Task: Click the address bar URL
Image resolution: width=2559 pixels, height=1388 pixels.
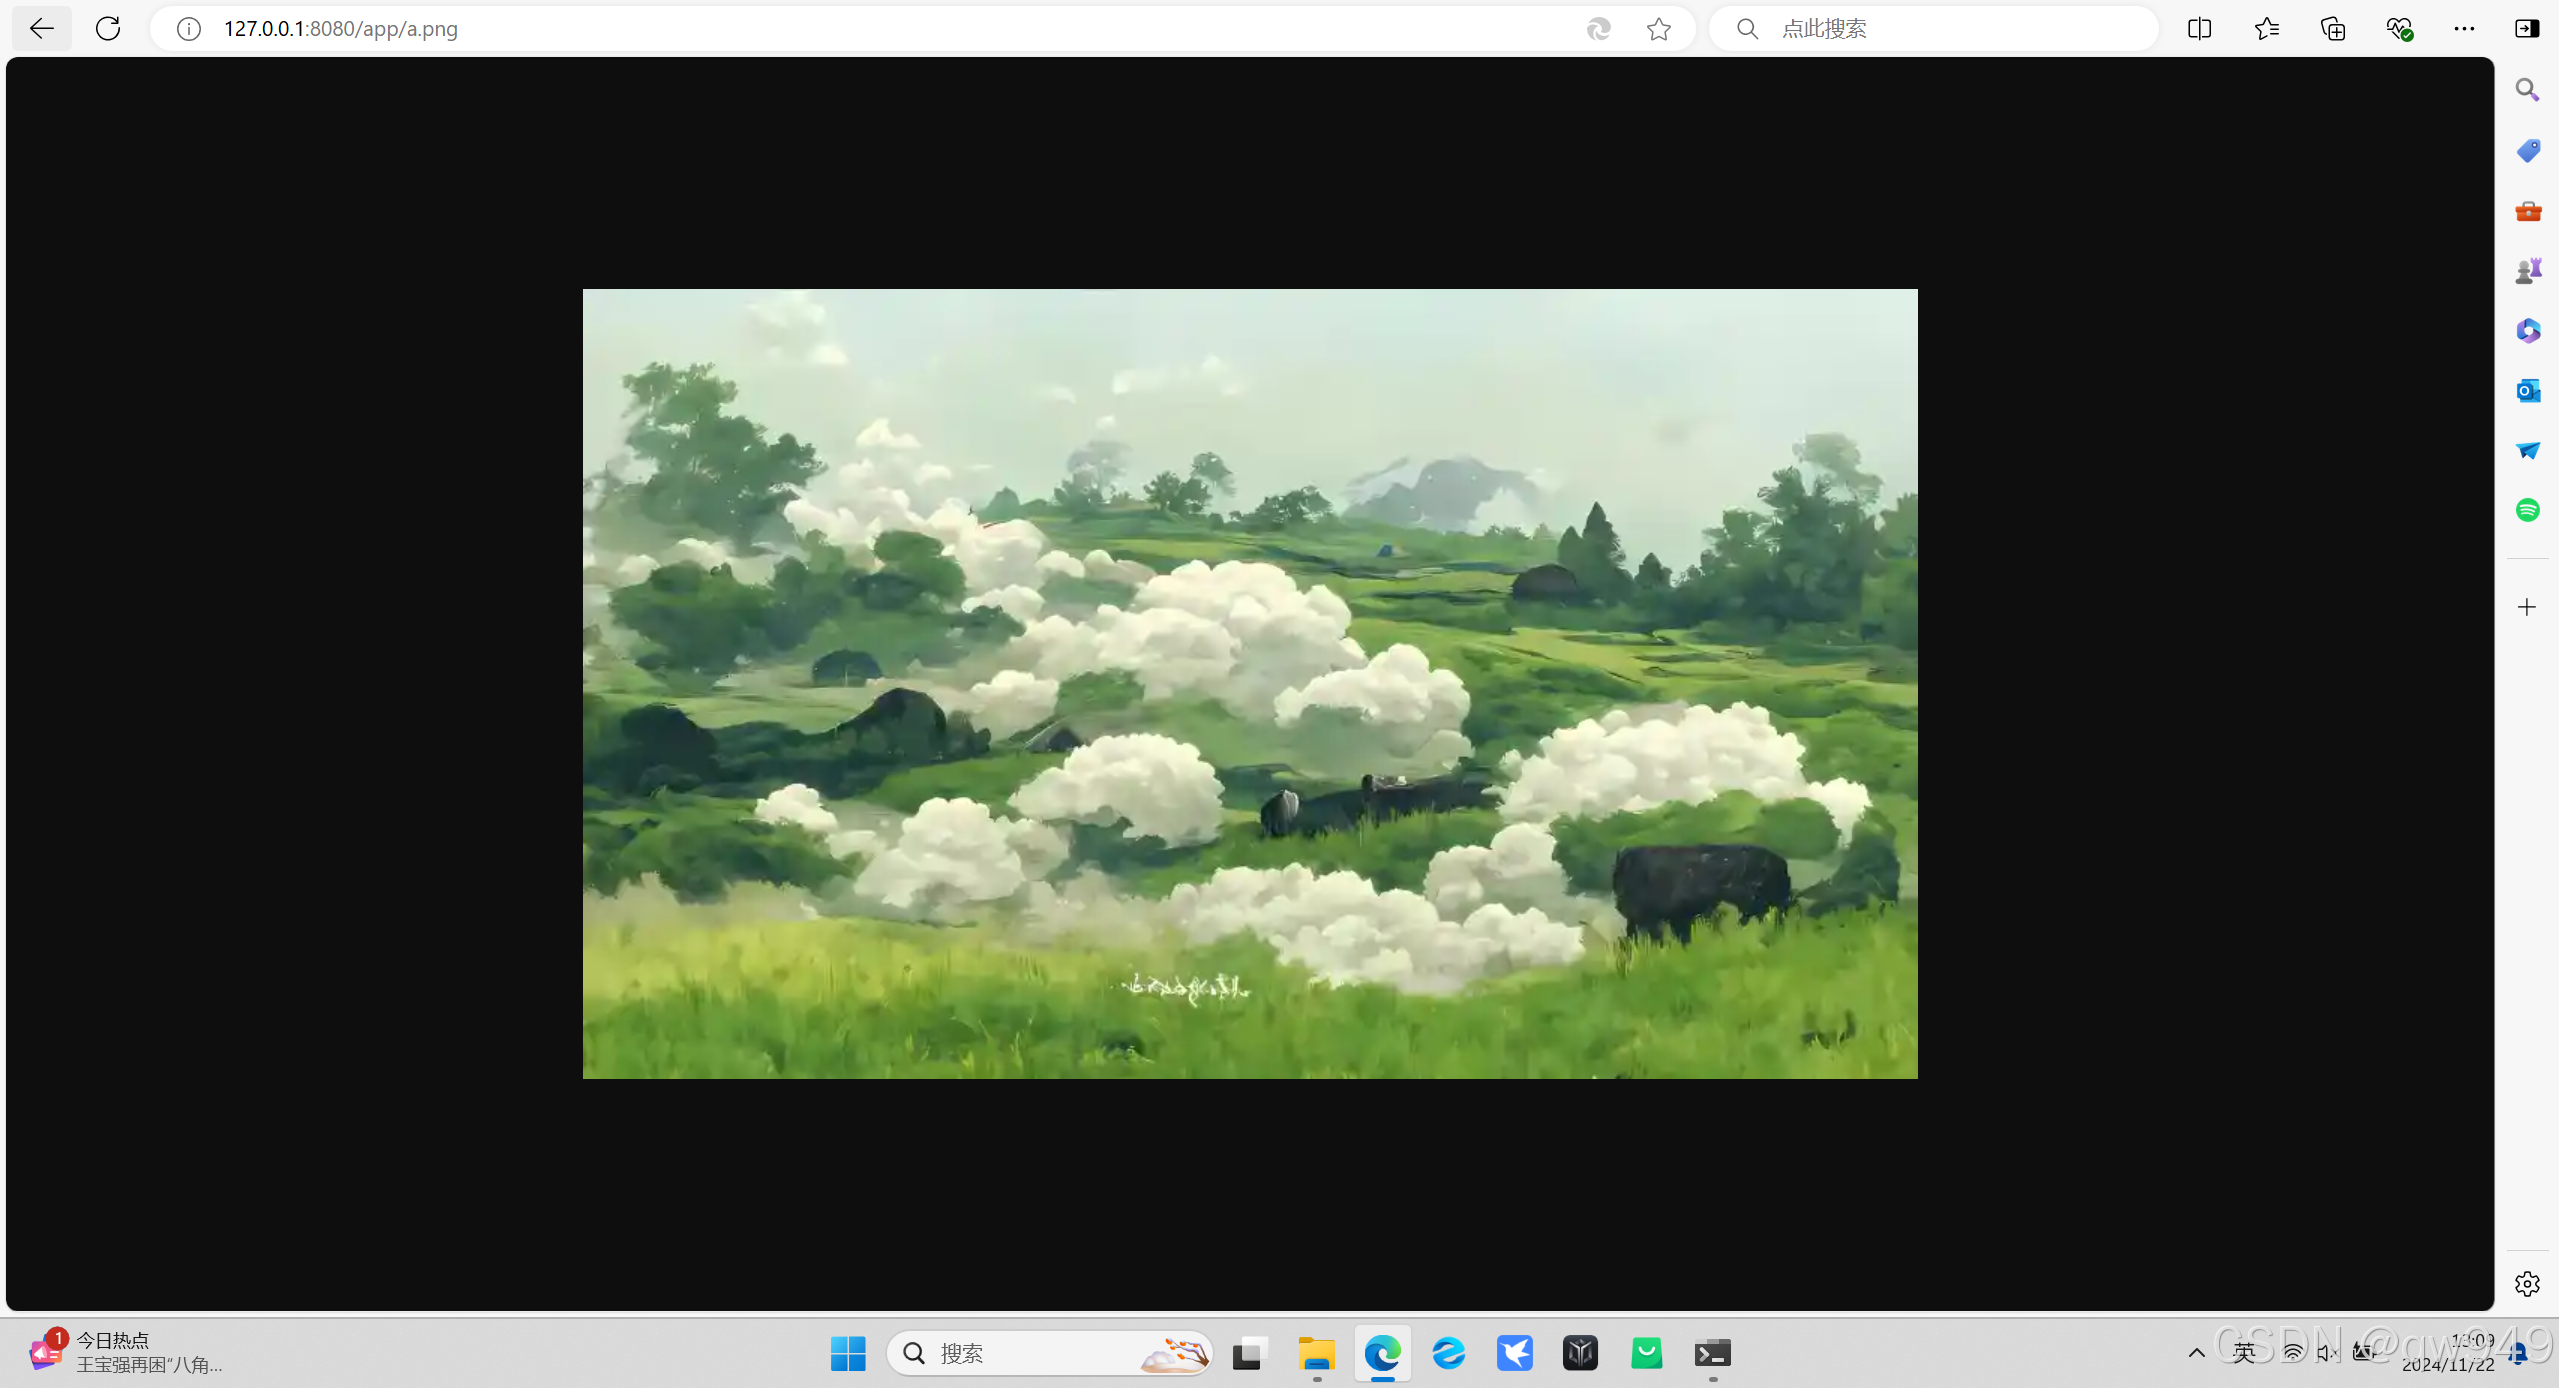Action: (x=340, y=29)
